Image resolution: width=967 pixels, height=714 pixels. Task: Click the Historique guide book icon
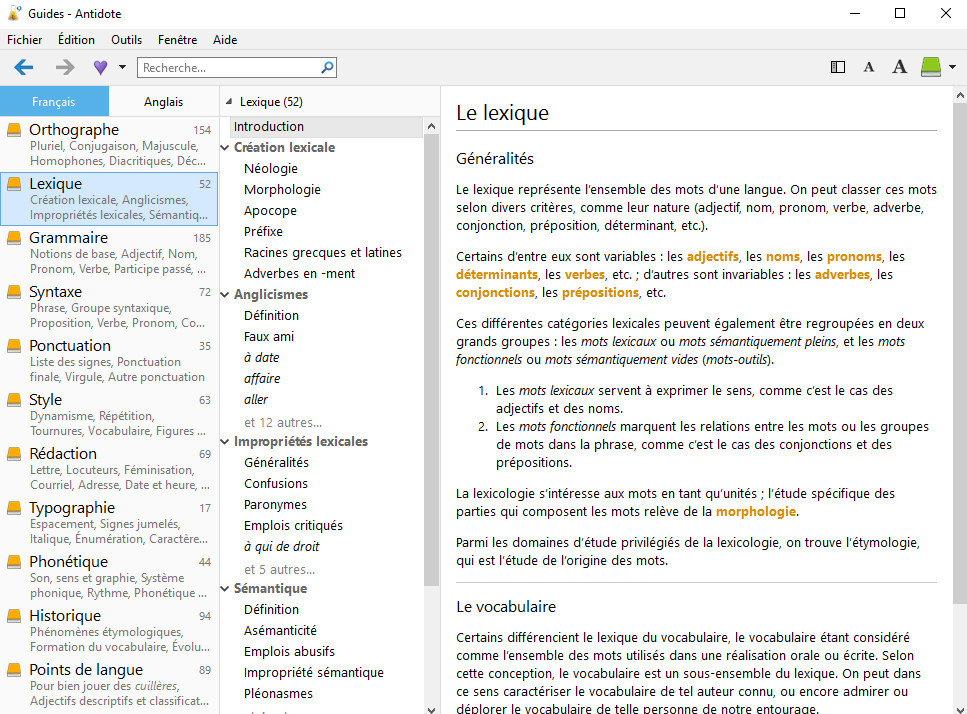(x=14, y=615)
